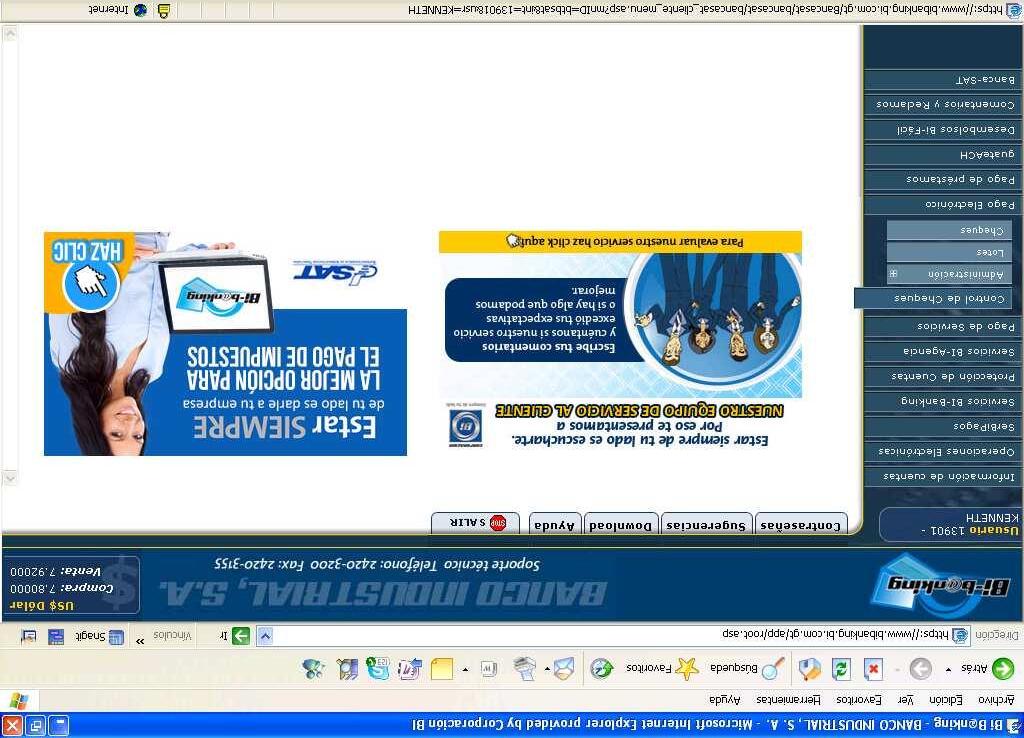Viewport: 1024px width, 738px height.
Task: Click the printer icon in toolbar
Action: point(524,668)
